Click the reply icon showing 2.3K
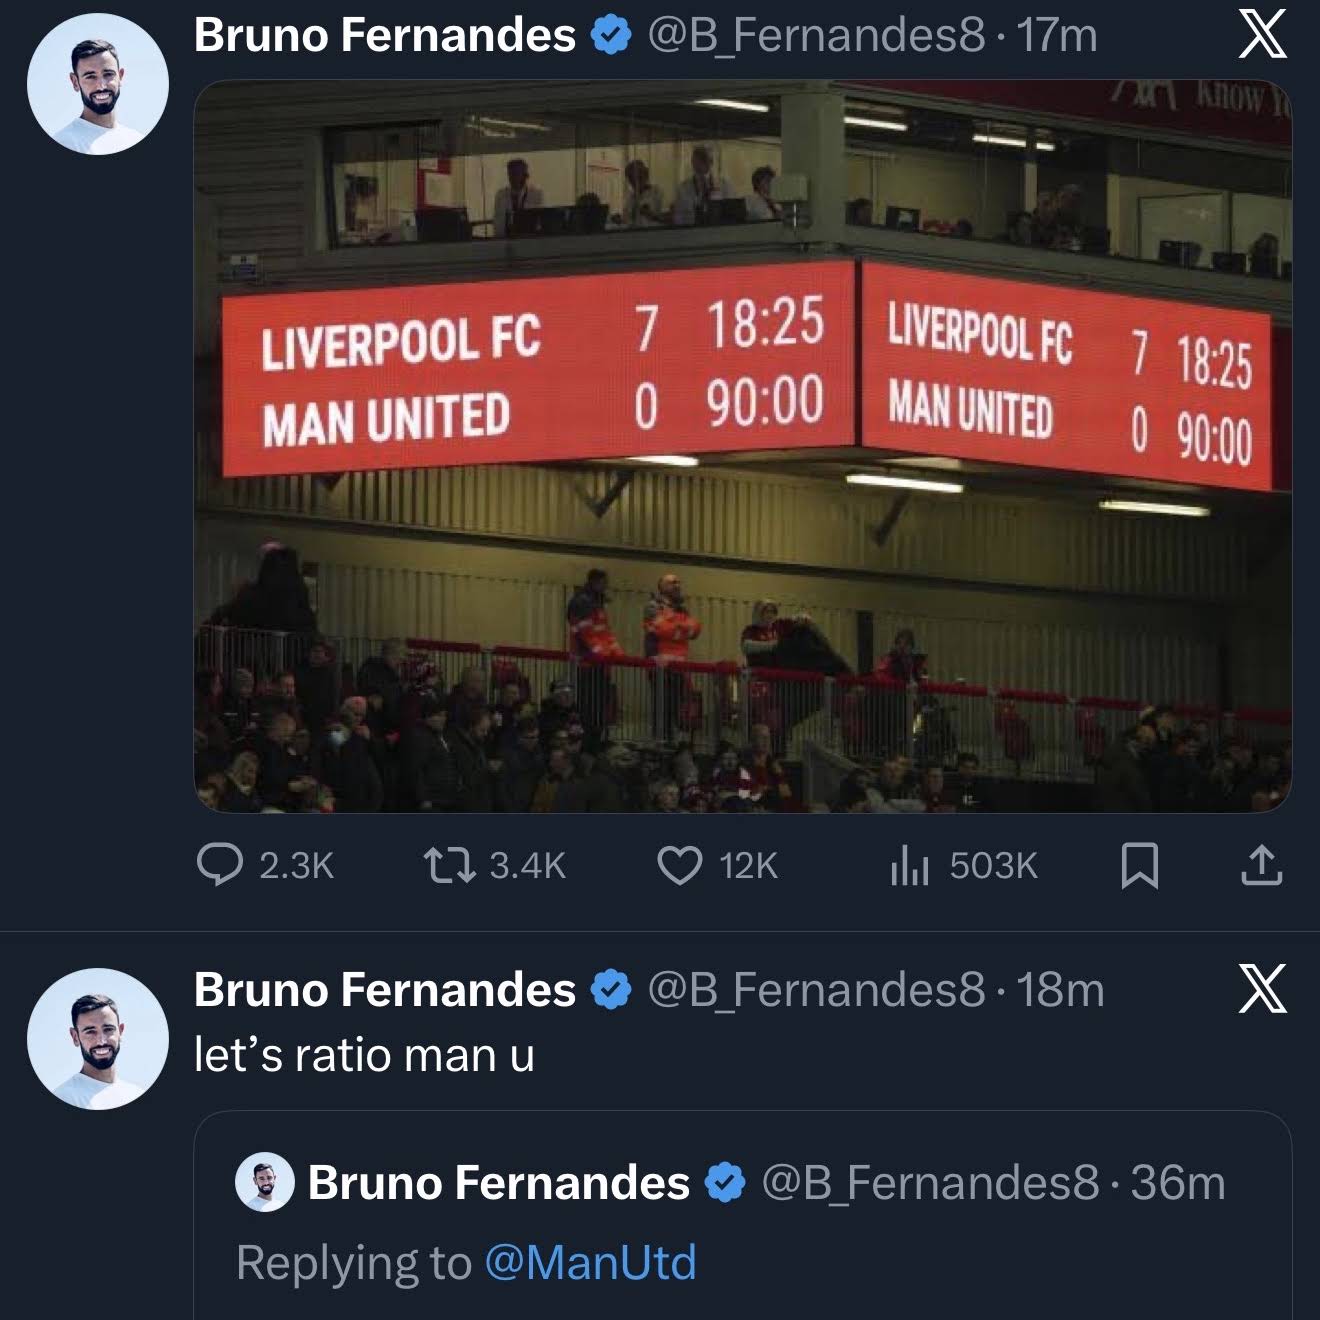The image size is (1320, 1320). (219, 865)
